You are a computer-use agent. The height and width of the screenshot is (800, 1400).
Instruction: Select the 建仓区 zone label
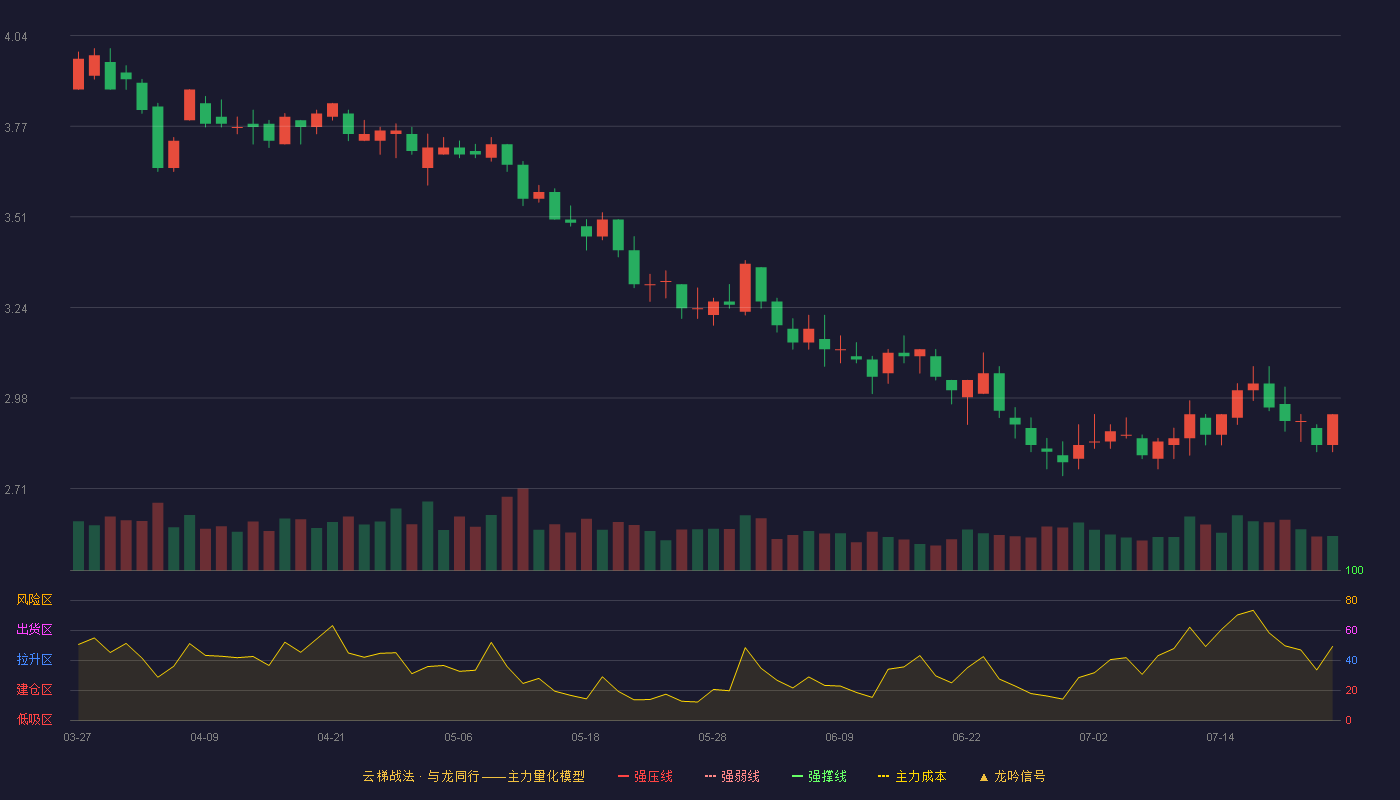(35, 690)
